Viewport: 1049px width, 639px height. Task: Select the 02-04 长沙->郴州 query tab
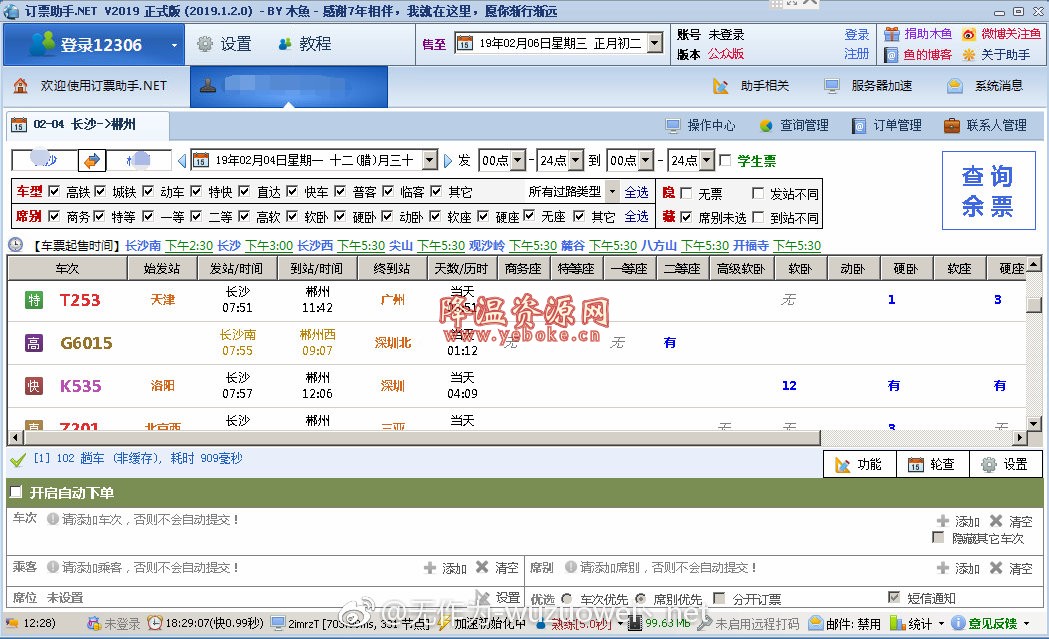pyautogui.click(x=87, y=124)
